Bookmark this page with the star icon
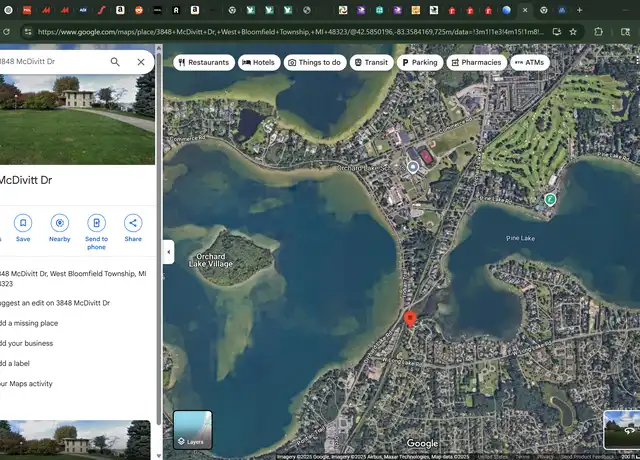The width and height of the screenshot is (640, 460). (573, 31)
